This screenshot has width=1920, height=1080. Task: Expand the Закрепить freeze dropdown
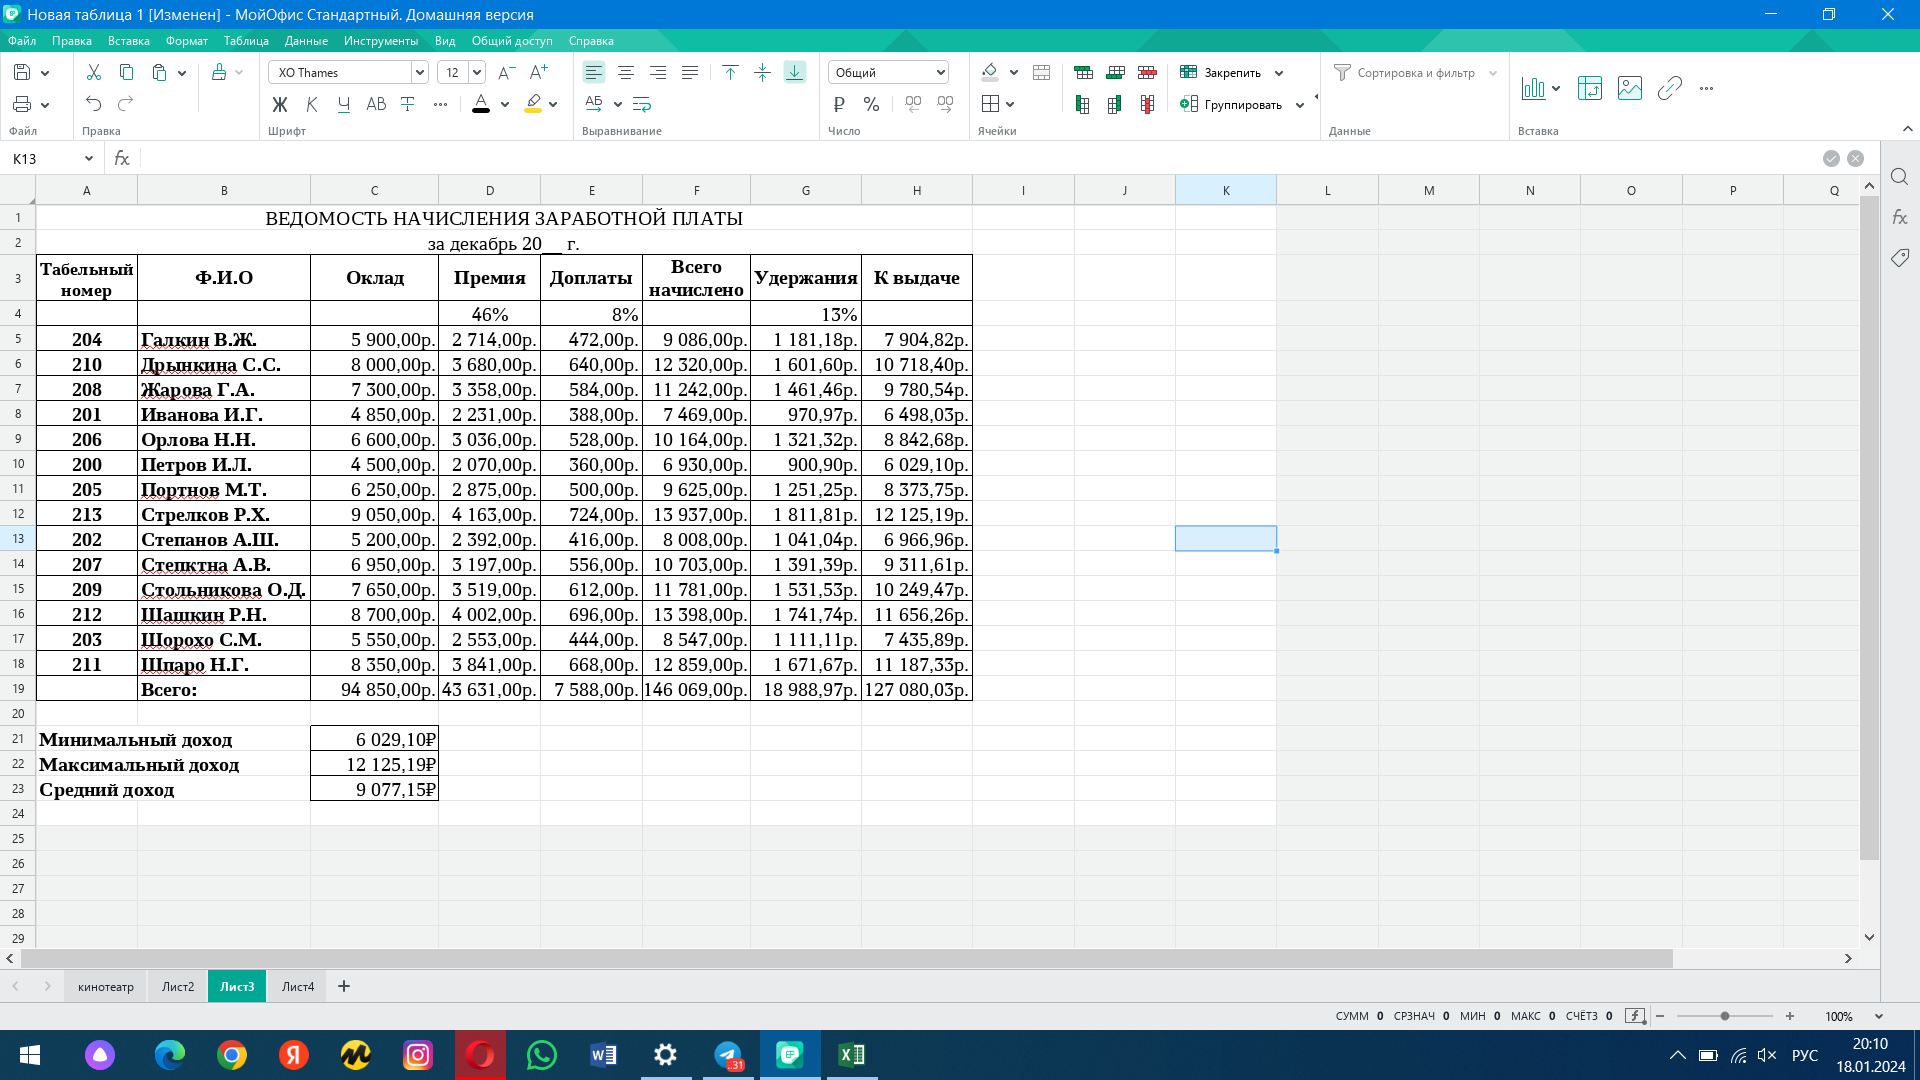point(1279,73)
